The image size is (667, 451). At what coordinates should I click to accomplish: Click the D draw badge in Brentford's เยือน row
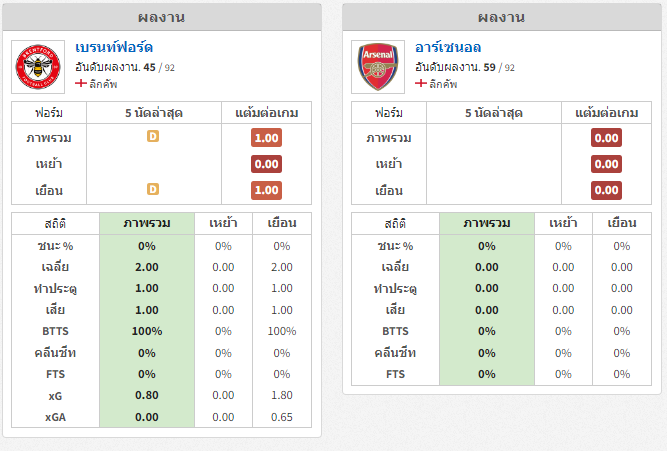click(153, 189)
